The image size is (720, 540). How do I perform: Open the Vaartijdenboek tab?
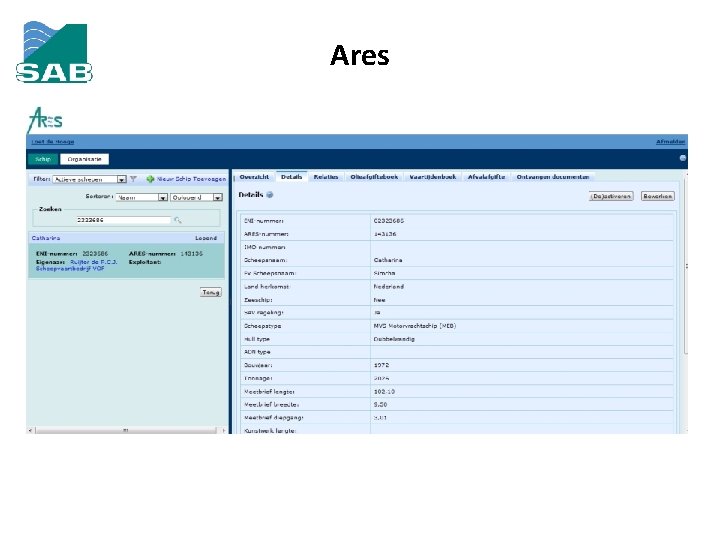click(x=433, y=177)
